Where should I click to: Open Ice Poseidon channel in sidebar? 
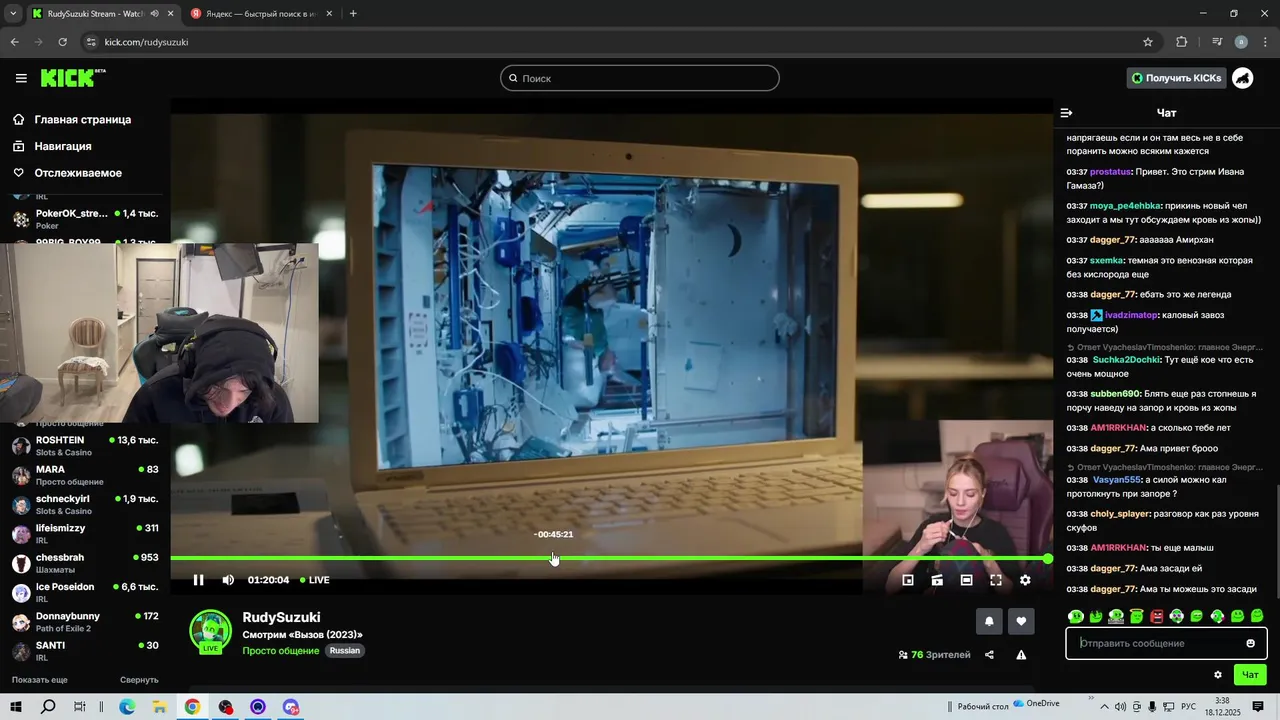click(85, 592)
